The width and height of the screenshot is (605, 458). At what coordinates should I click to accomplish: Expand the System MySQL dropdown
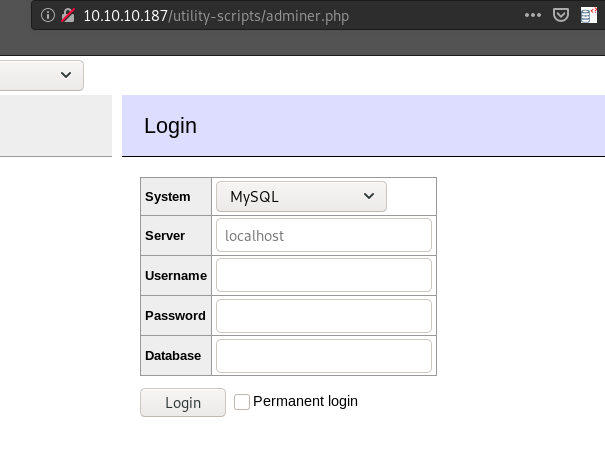point(301,197)
